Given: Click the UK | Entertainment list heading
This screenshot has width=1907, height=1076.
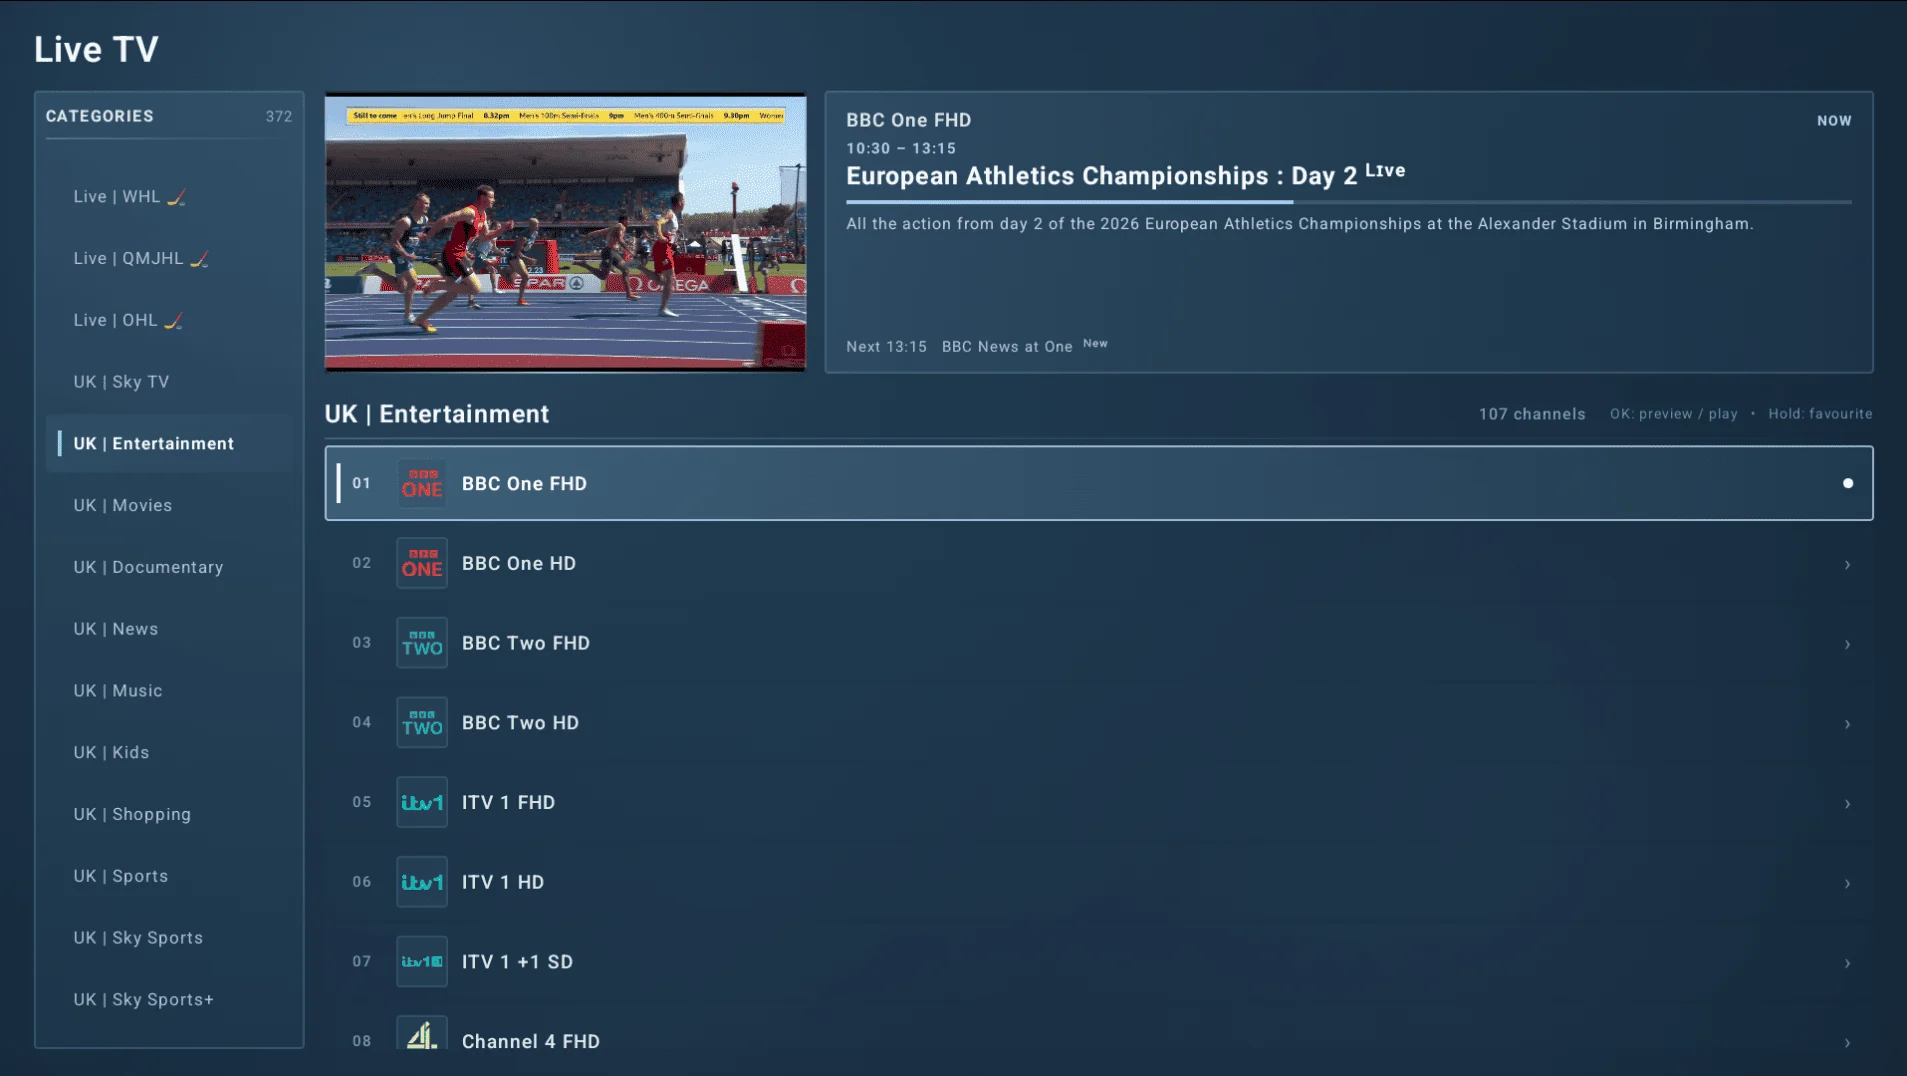Looking at the screenshot, I should pyautogui.click(x=436, y=414).
